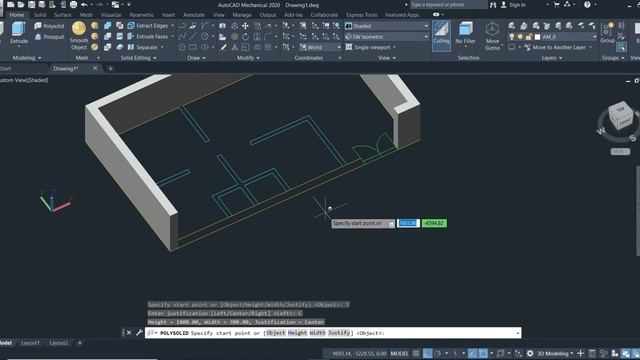640x360 pixels.
Task: Use the Separate solid editing tool
Action: (143, 47)
